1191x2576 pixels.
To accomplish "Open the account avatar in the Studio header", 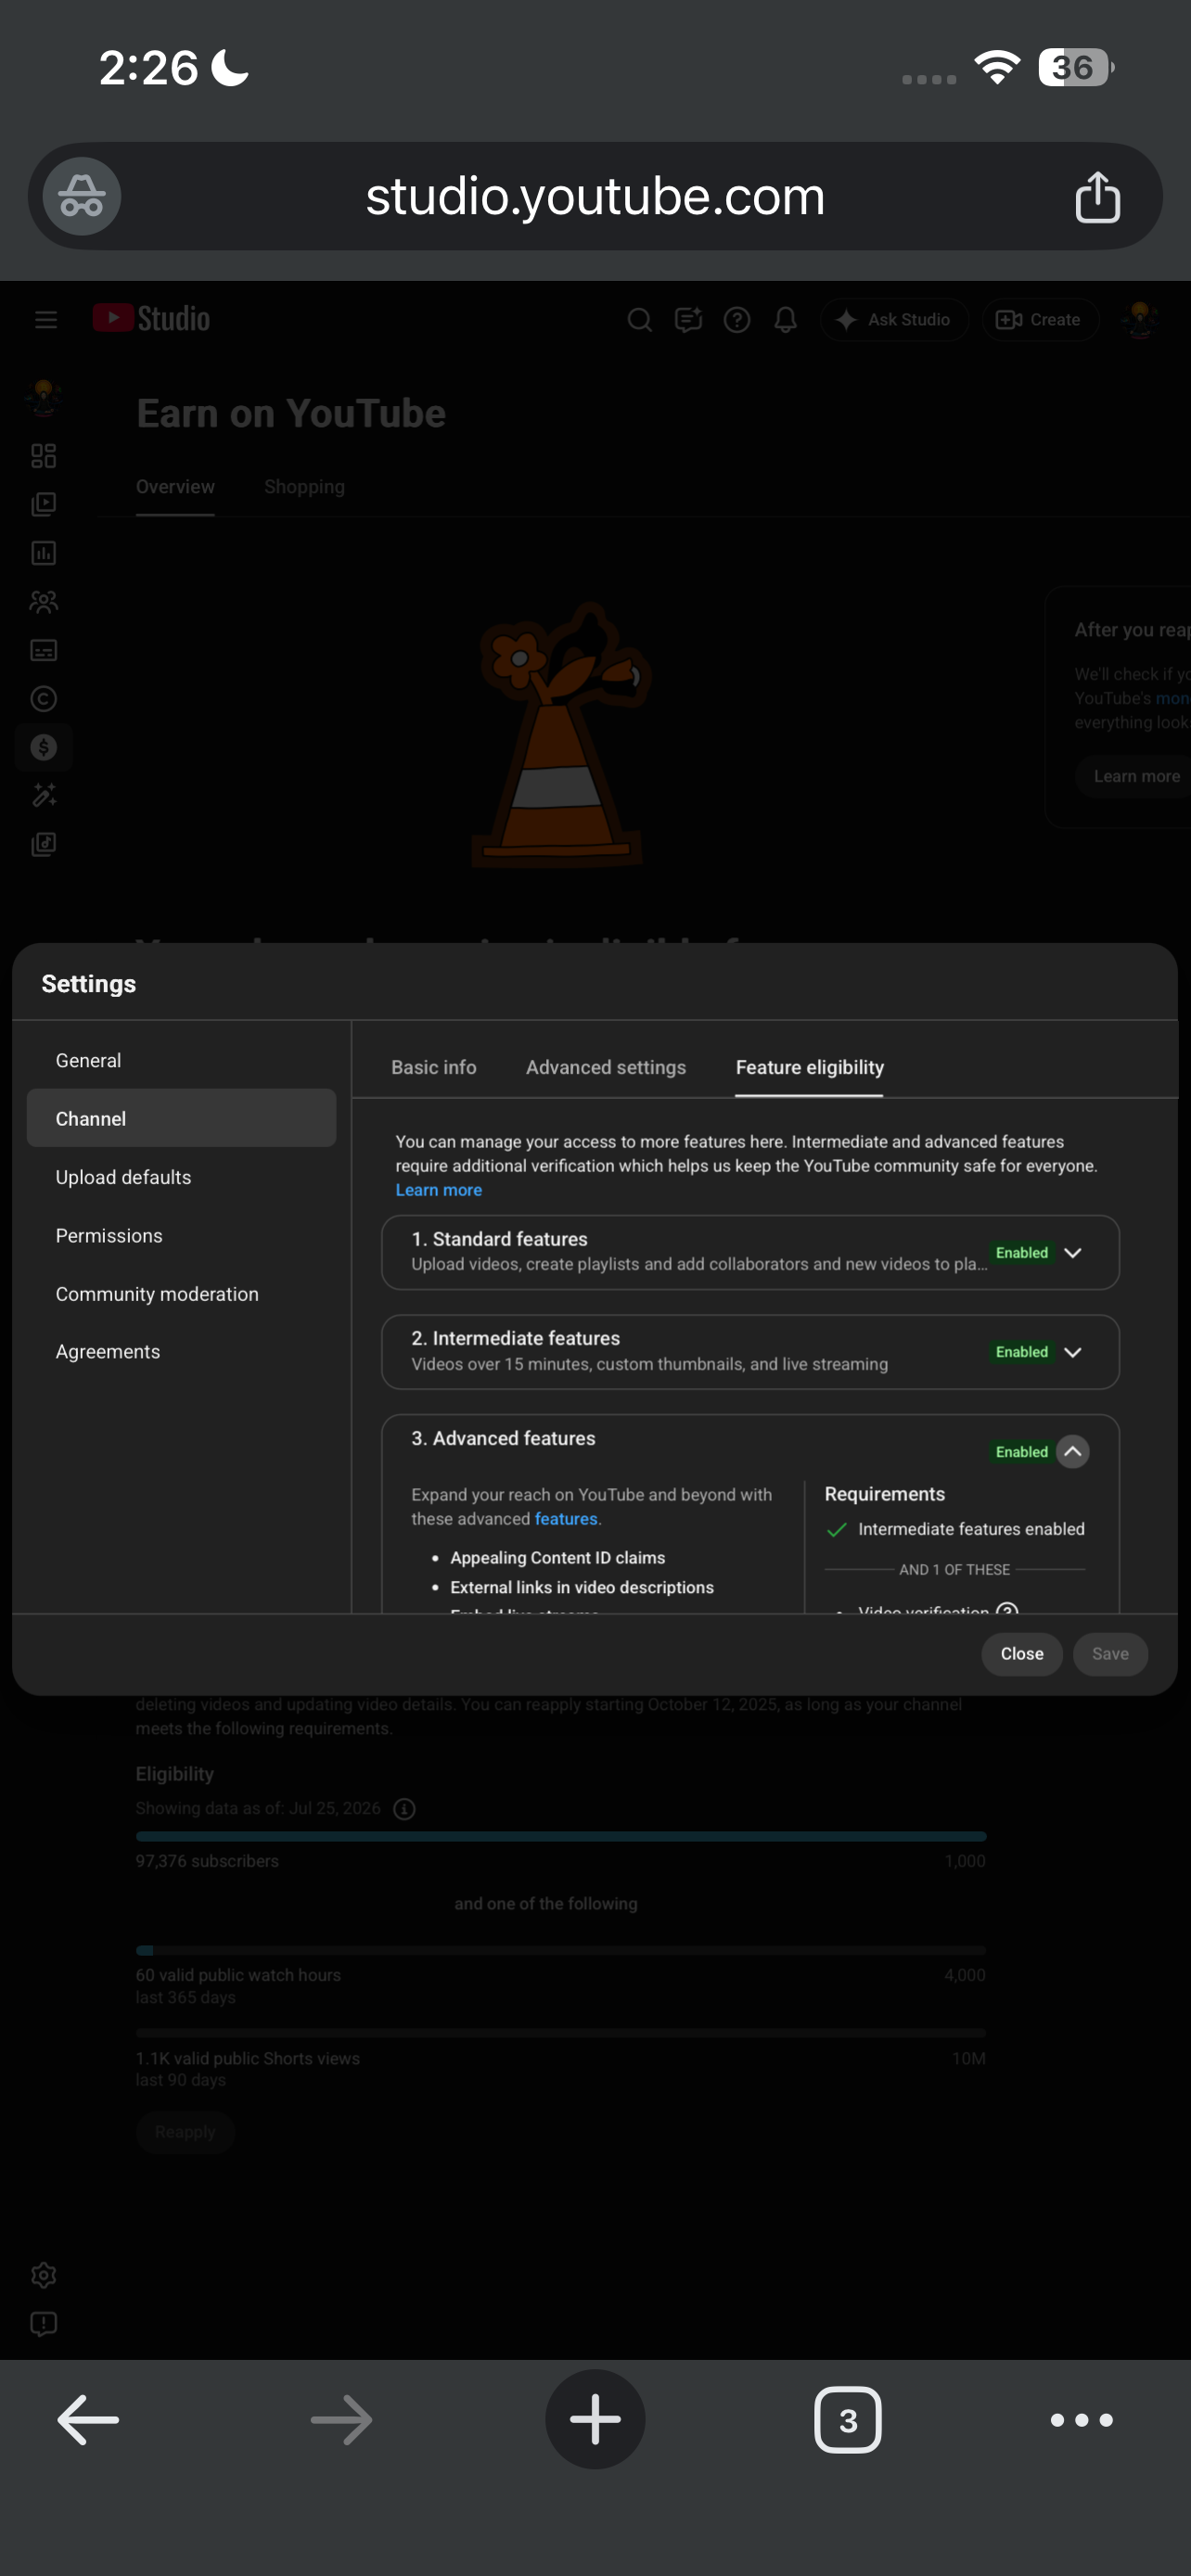I will point(1140,320).
